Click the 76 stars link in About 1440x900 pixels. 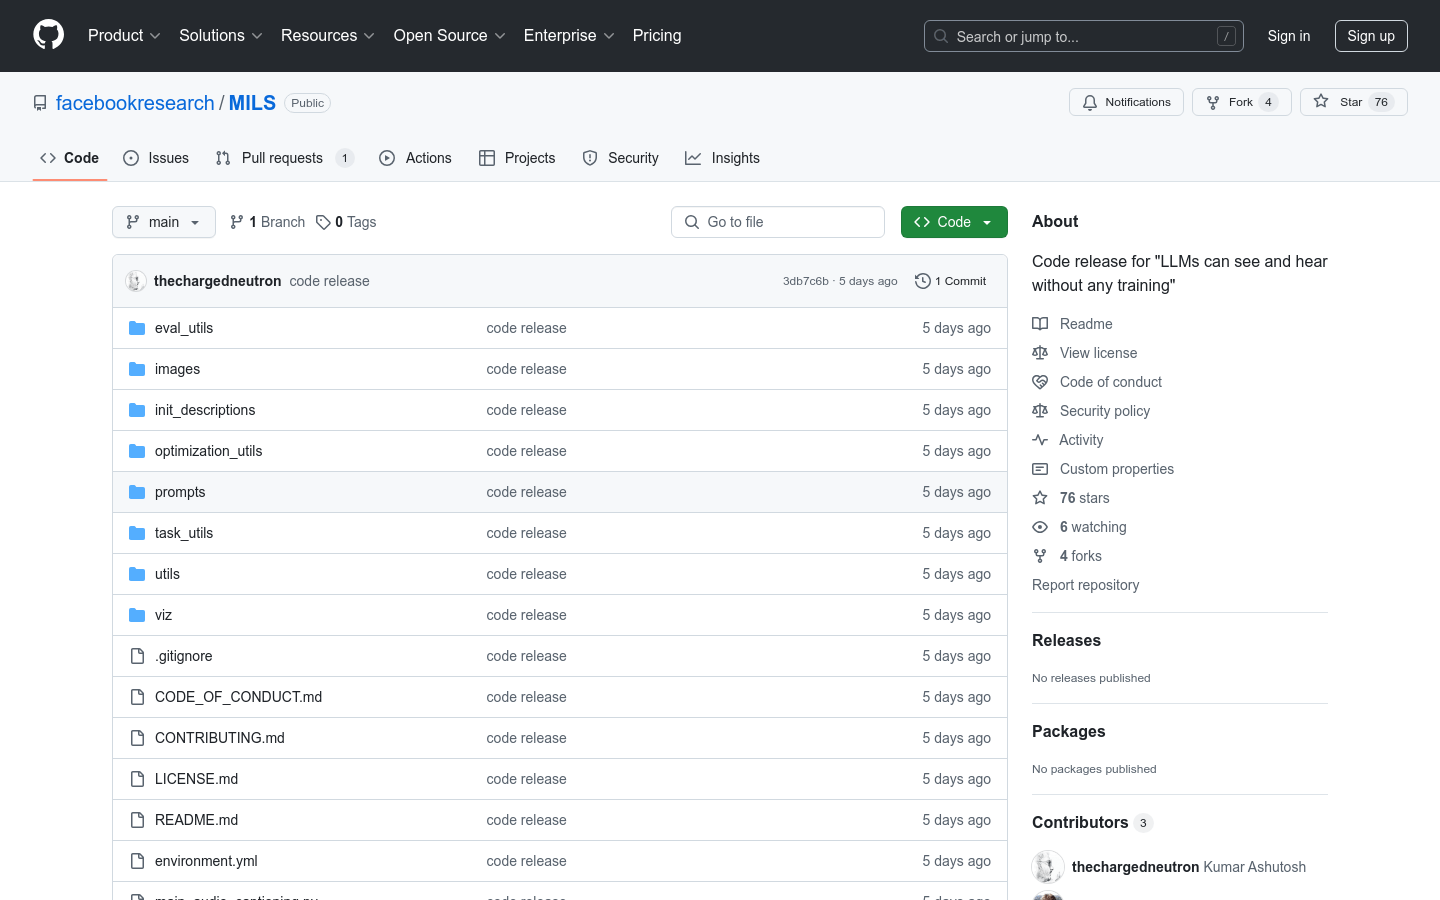pyautogui.click(x=1084, y=498)
